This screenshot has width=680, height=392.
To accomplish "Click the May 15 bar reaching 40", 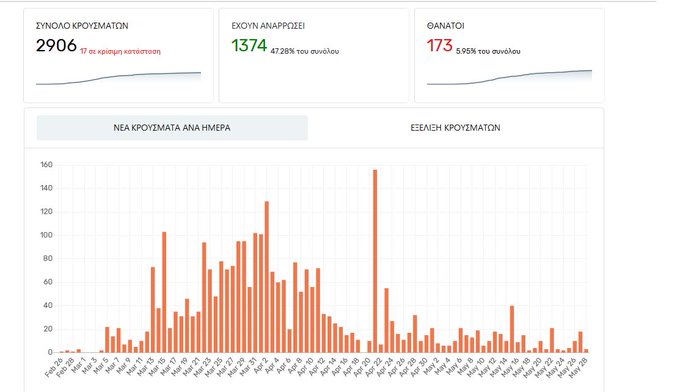I will click(512, 329).
